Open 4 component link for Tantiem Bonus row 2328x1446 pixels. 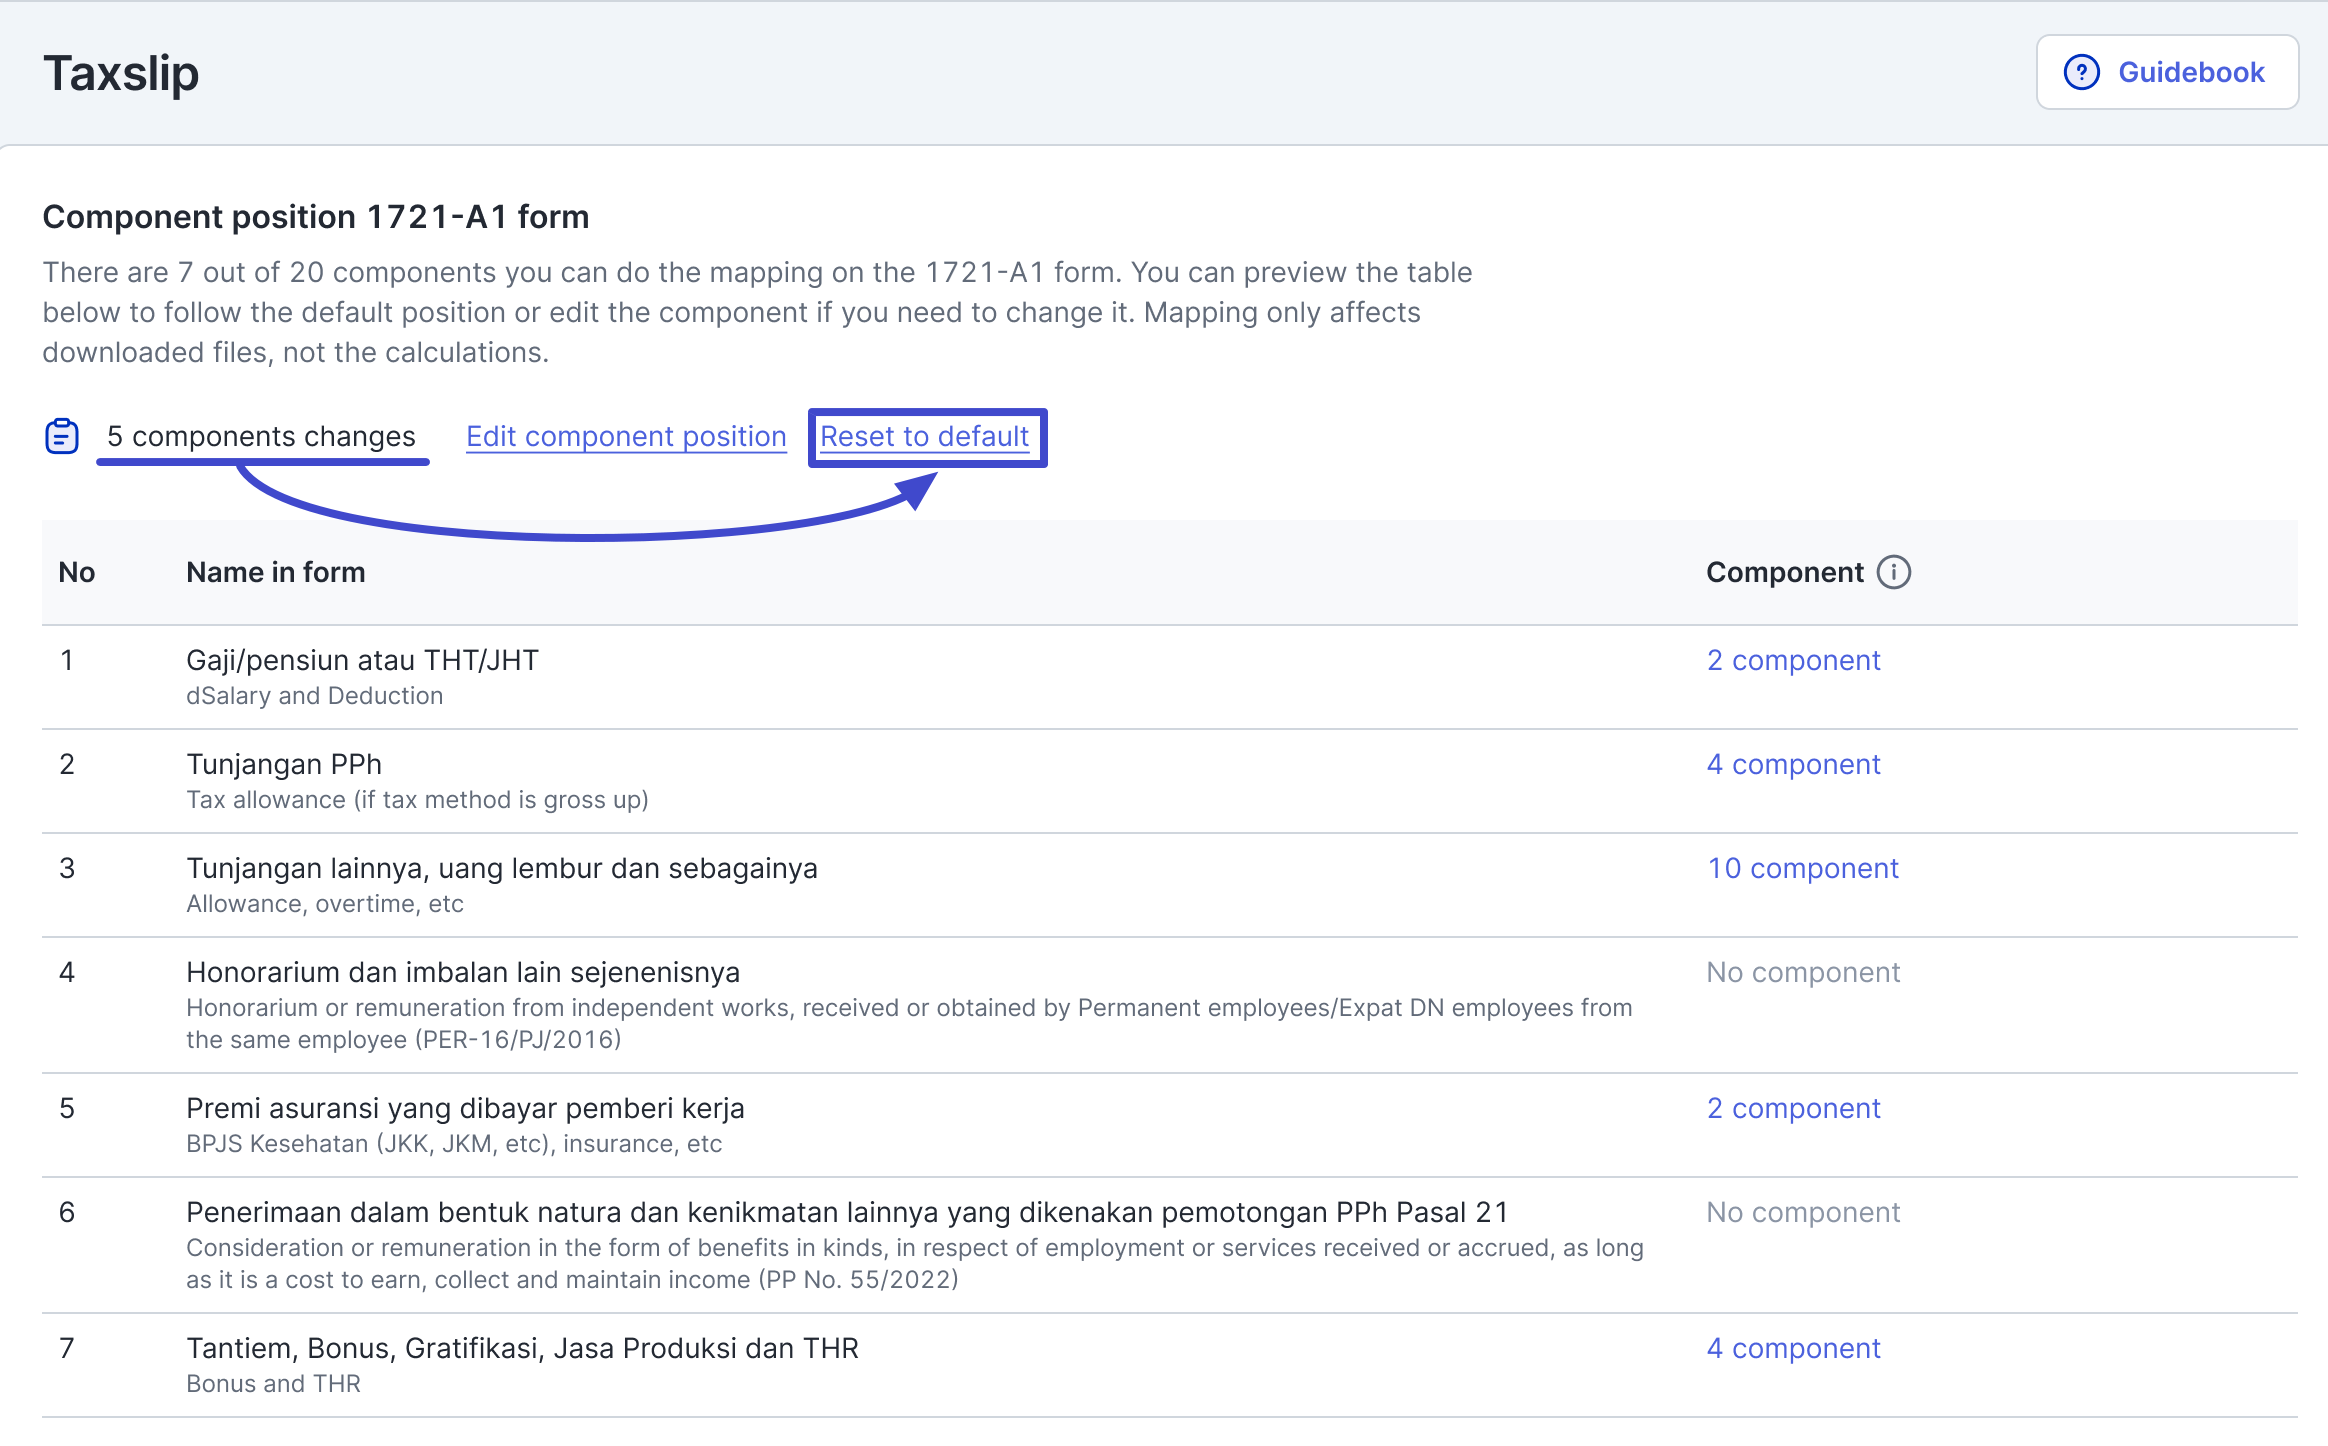(1793, 1348)
